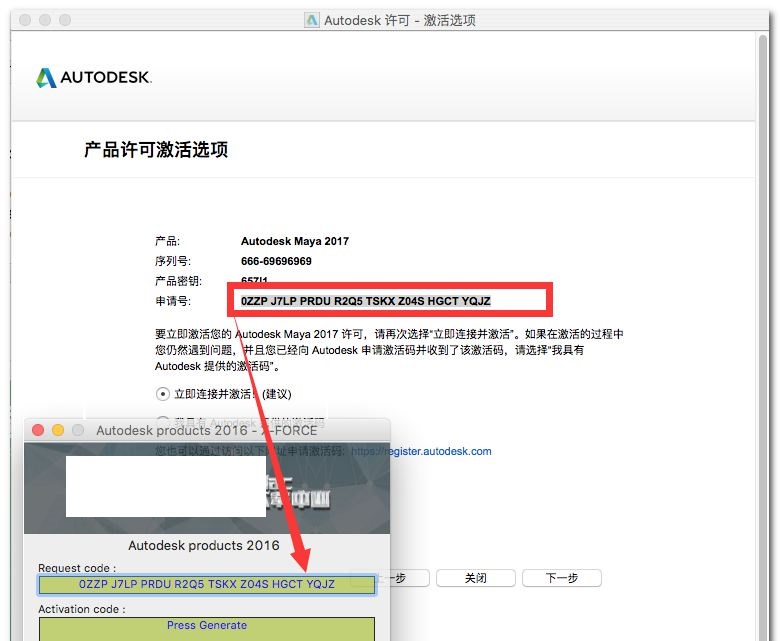Select the connect and activate now radio option
Viewport: 780px width, 641px height.
[x=163, y=394]
